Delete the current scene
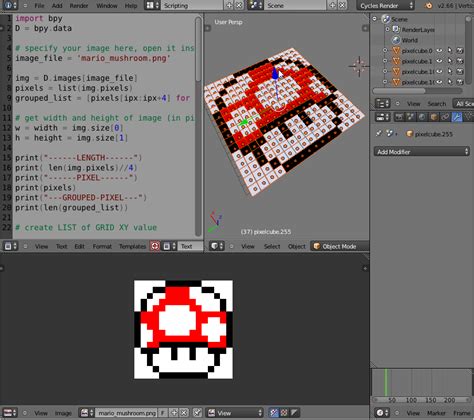Image resolution: width=474 pixels, height=420 pixels. [342, 5]
